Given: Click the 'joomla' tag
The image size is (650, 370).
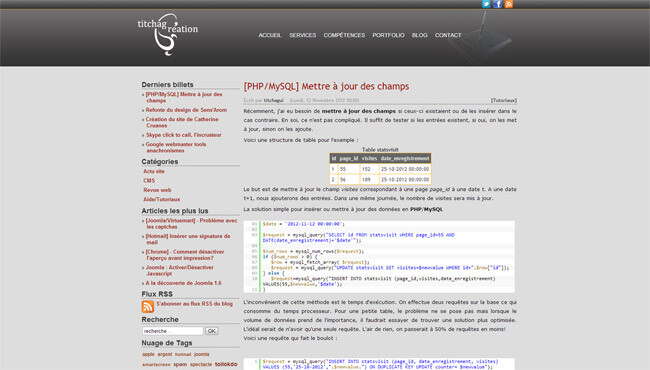Looking at the screenshot, I should pos(201,354).
